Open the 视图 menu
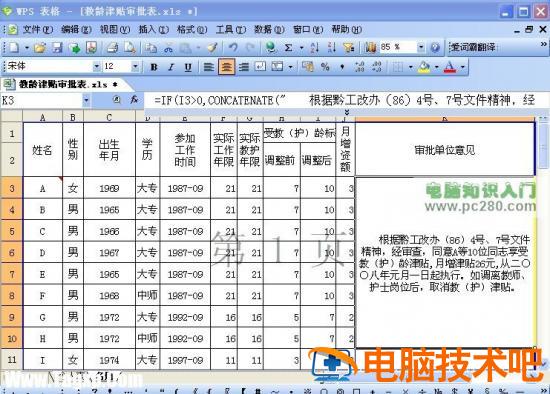Viewport: 550px width, 394px height. 115,29
